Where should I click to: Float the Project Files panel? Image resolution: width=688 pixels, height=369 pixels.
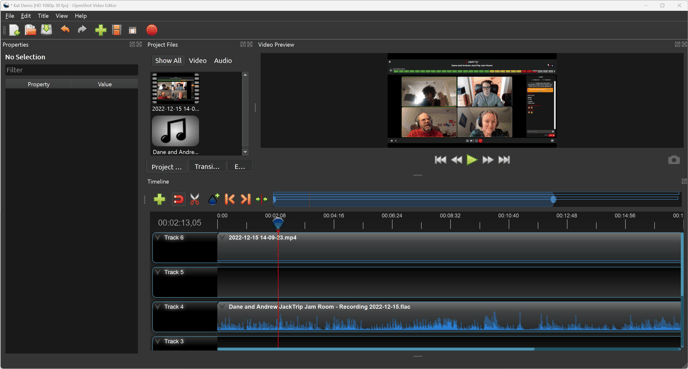click(x=243, y=44)
